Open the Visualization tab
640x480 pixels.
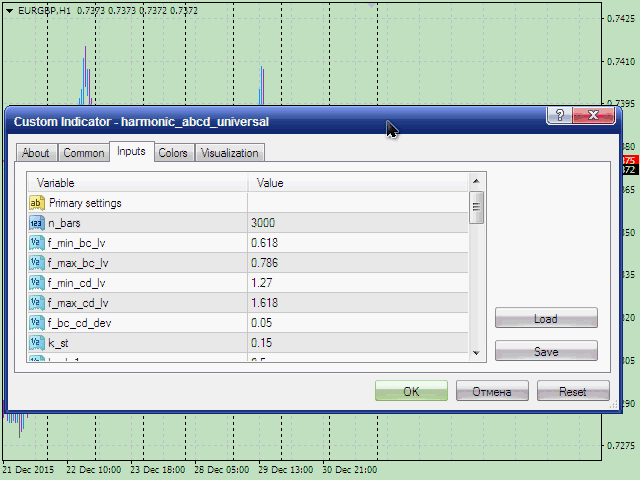point(229,153)
